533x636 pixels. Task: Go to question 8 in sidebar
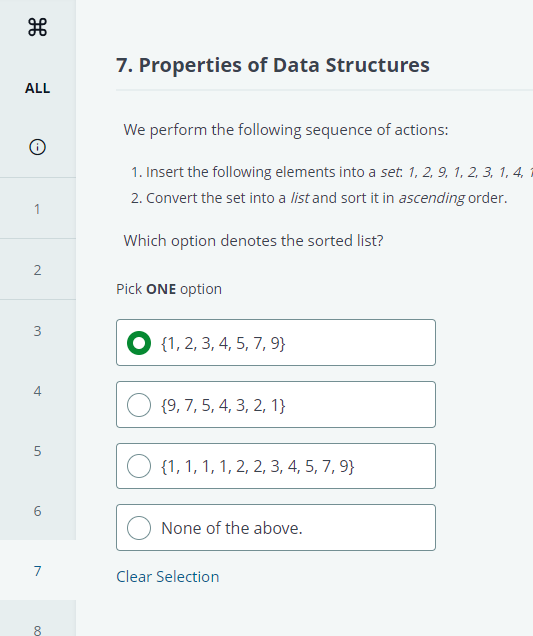tap(37, 630)
